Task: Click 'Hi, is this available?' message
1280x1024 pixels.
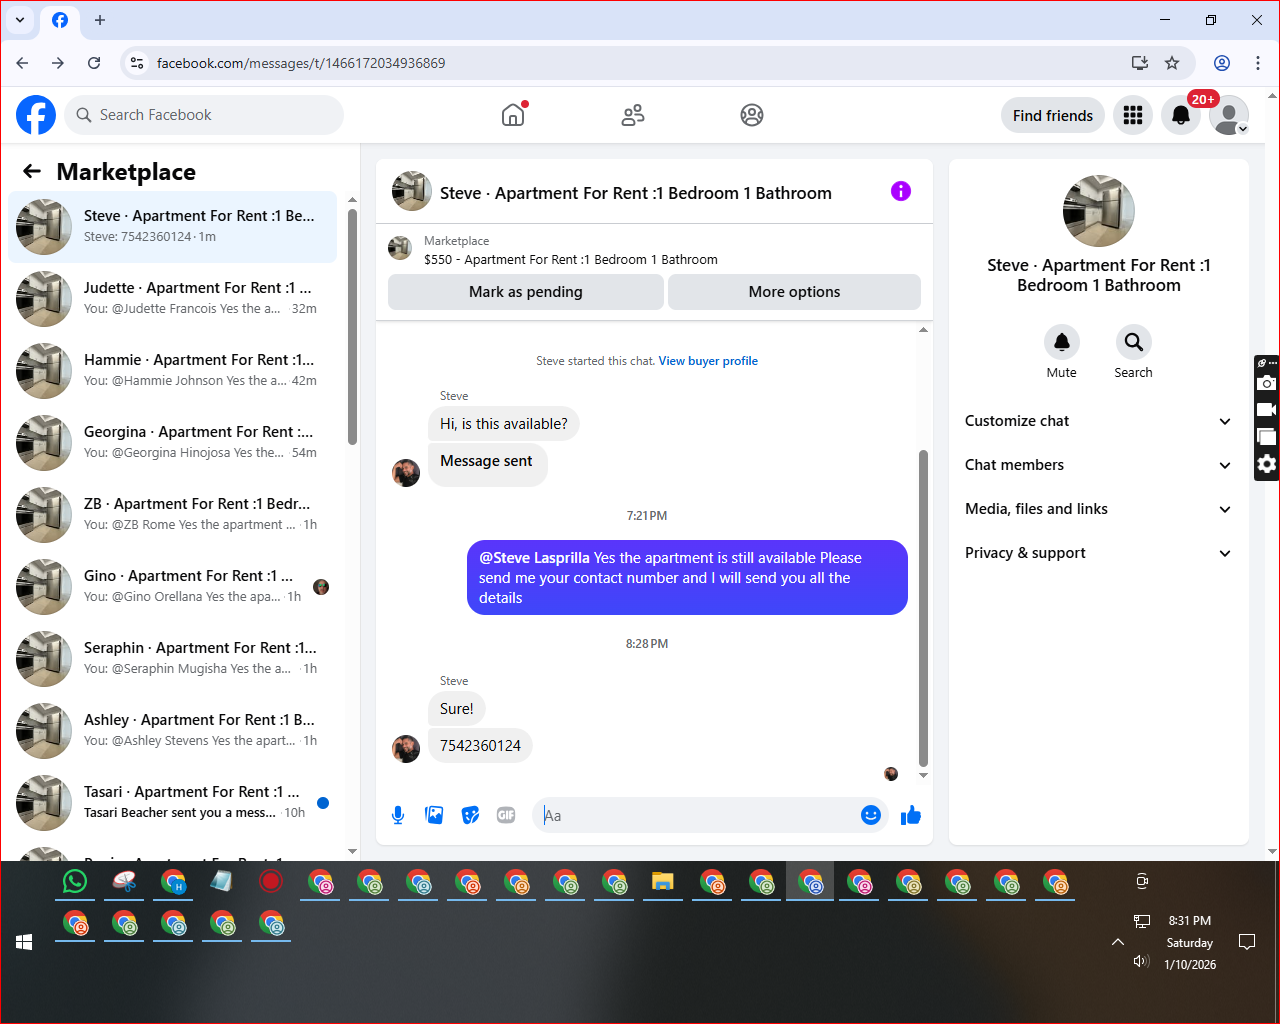Action: point(504,424)
